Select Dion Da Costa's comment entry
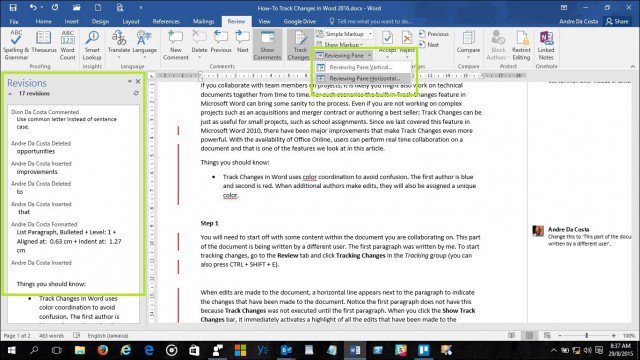Screen dimensions: 640x360 click(x=64, y=119)
